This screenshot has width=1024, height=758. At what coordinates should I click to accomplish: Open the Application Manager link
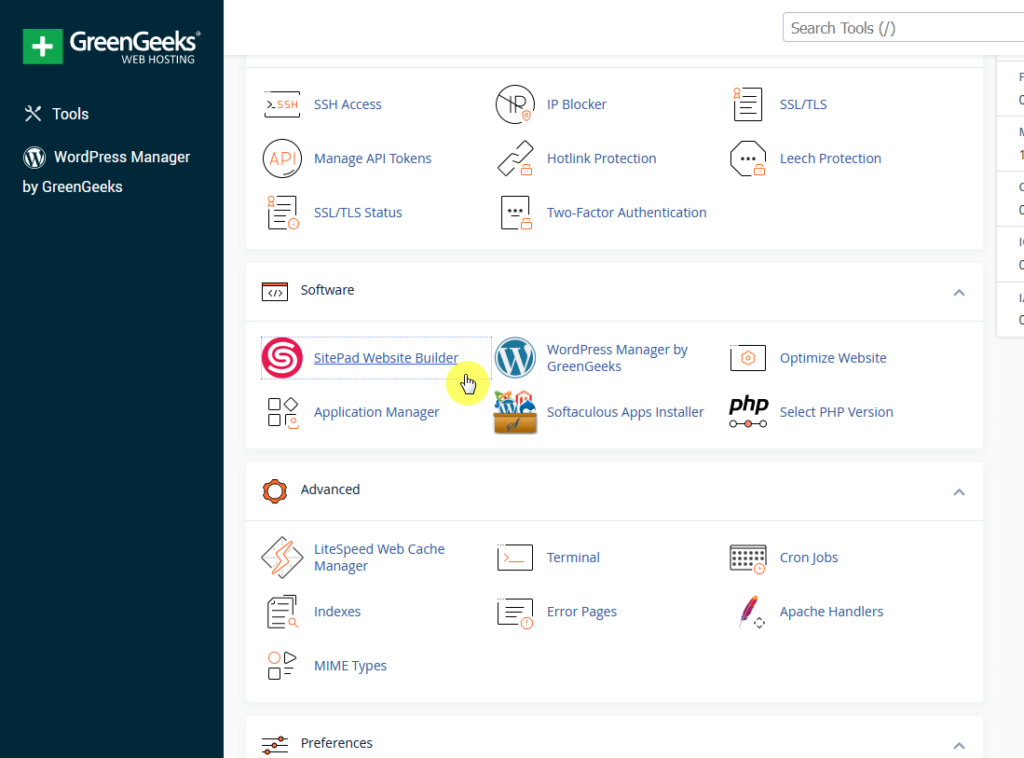point(377,412)
